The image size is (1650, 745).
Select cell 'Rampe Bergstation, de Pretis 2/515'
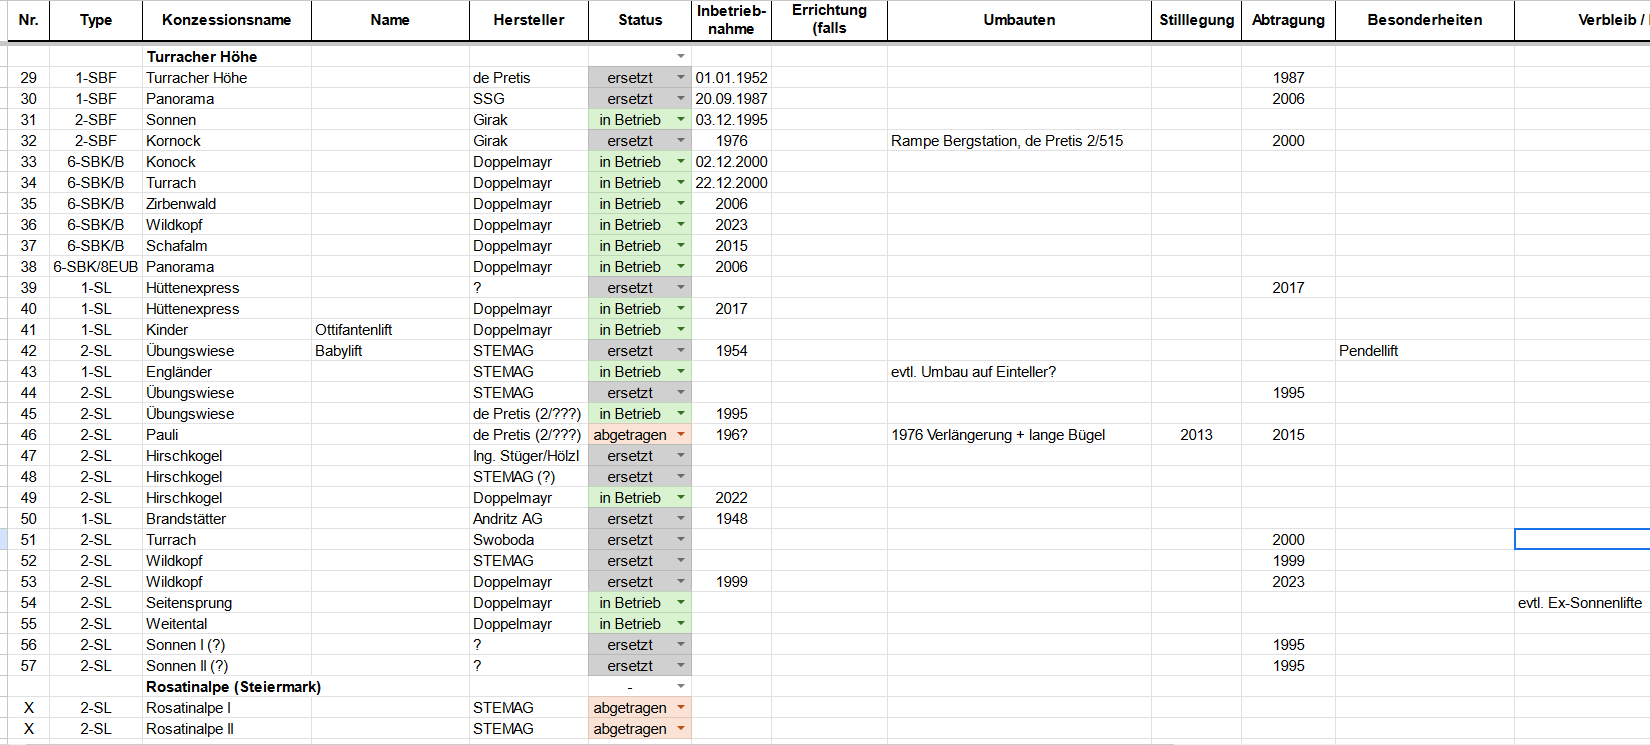[x=1007, y=141]
